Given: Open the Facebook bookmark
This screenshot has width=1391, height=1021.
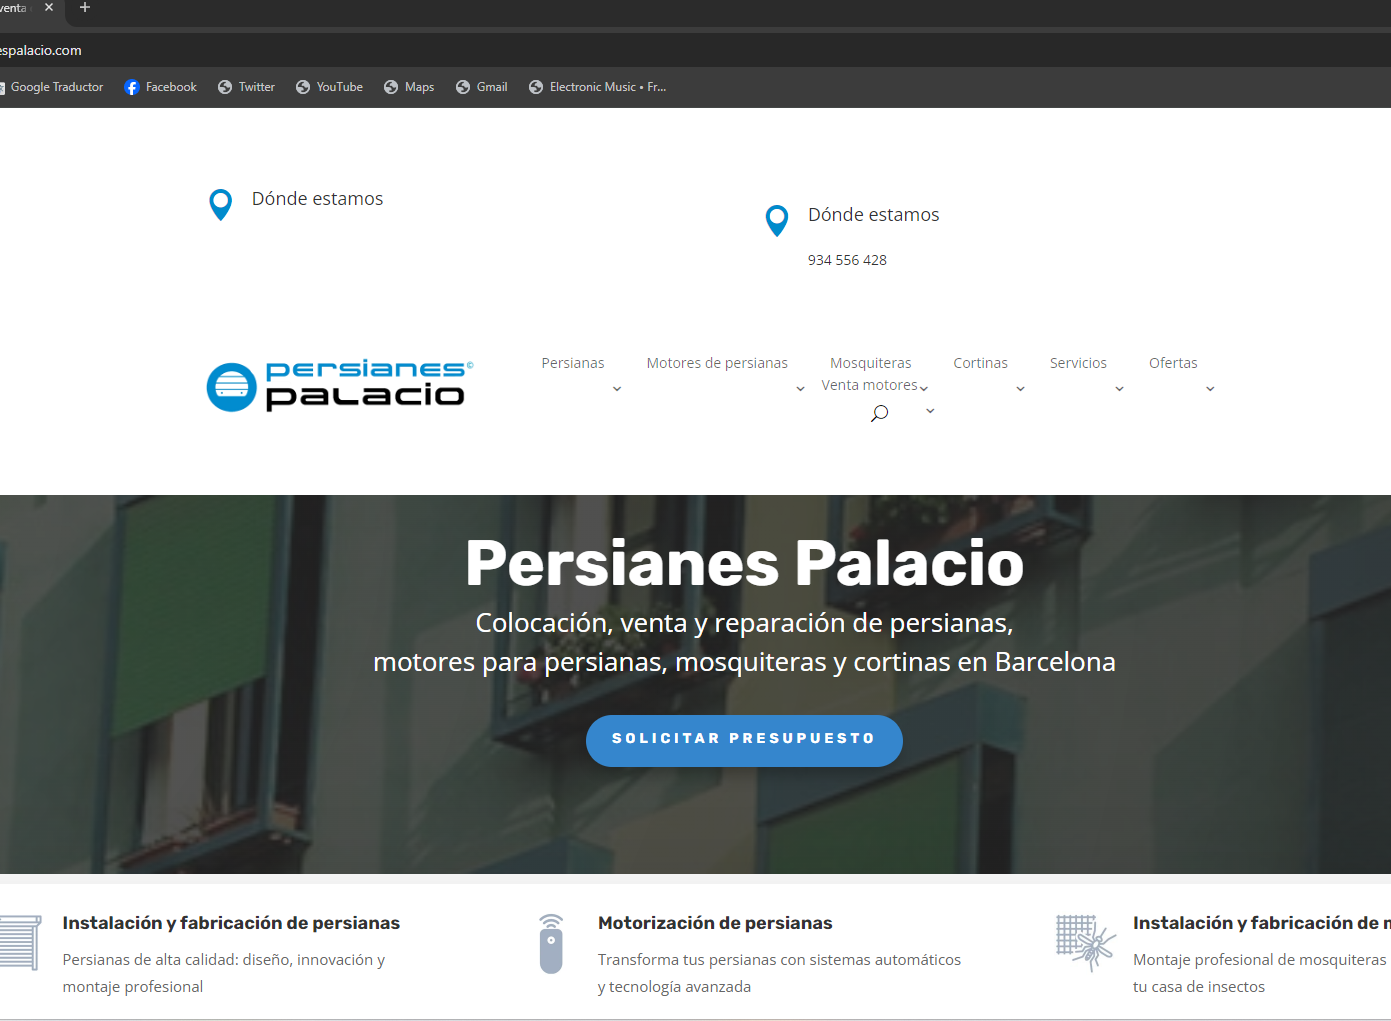Looking at the screenshot, I should (x=161, y=87).
